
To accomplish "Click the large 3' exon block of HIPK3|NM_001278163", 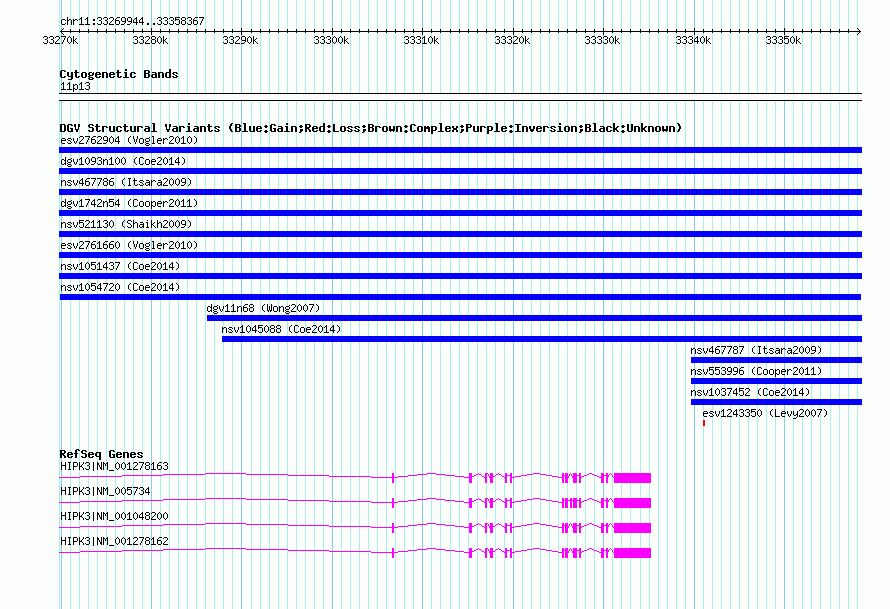I will click(x=632, y=478).
